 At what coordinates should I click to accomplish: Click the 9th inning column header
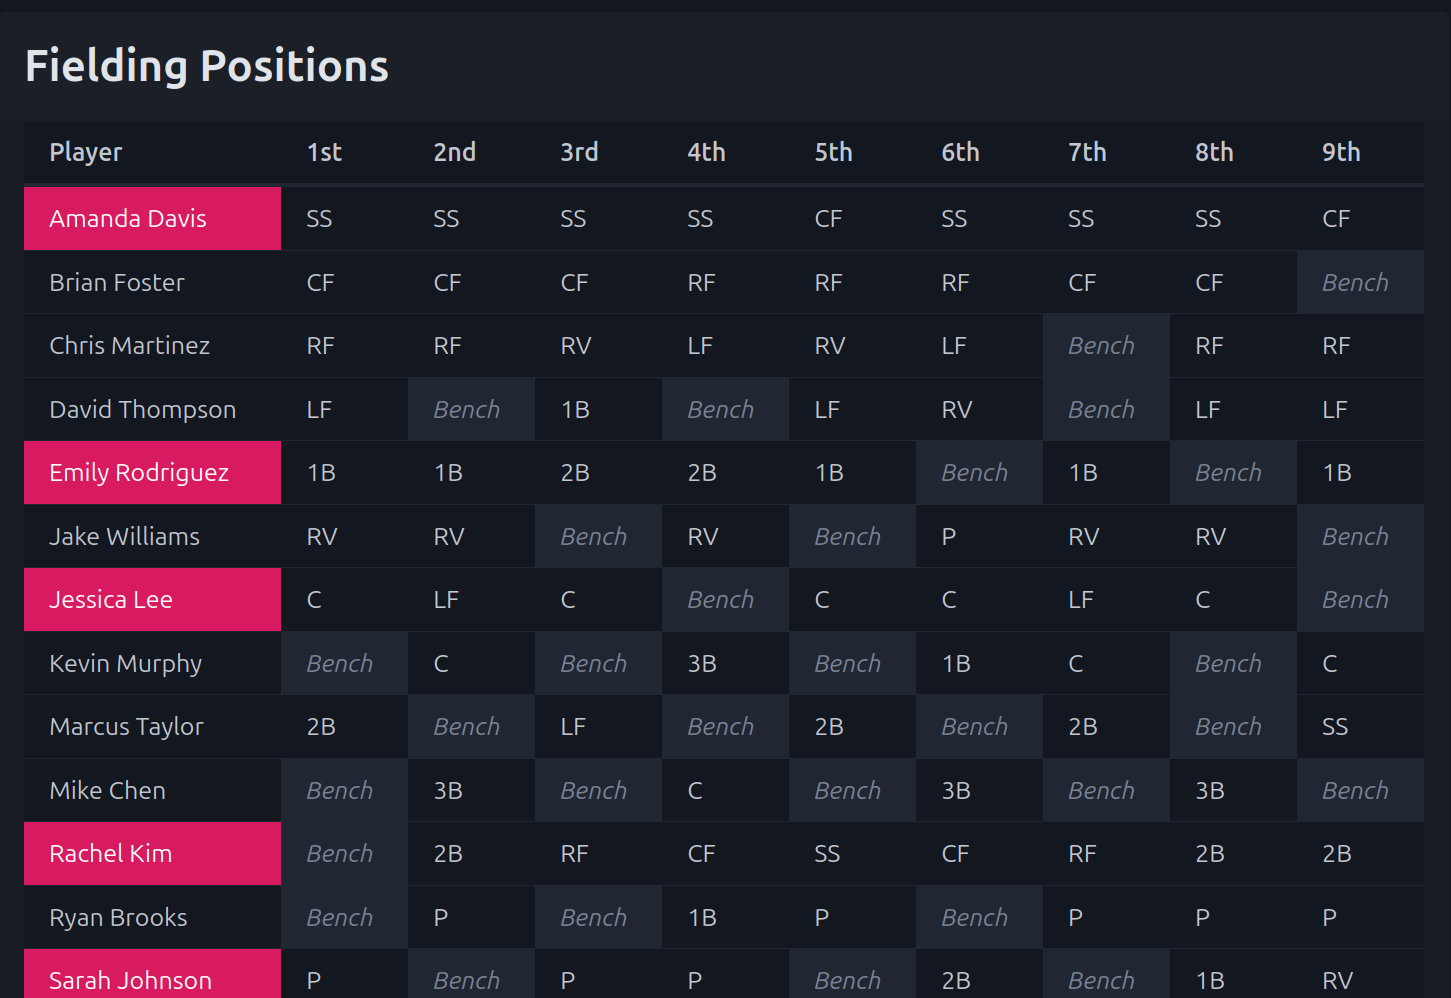(1341, 153)
